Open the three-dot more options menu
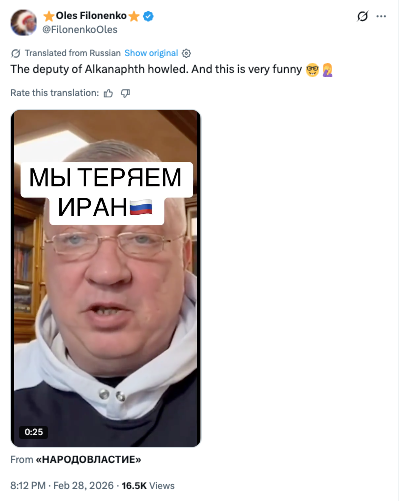 tap(381, 16)
